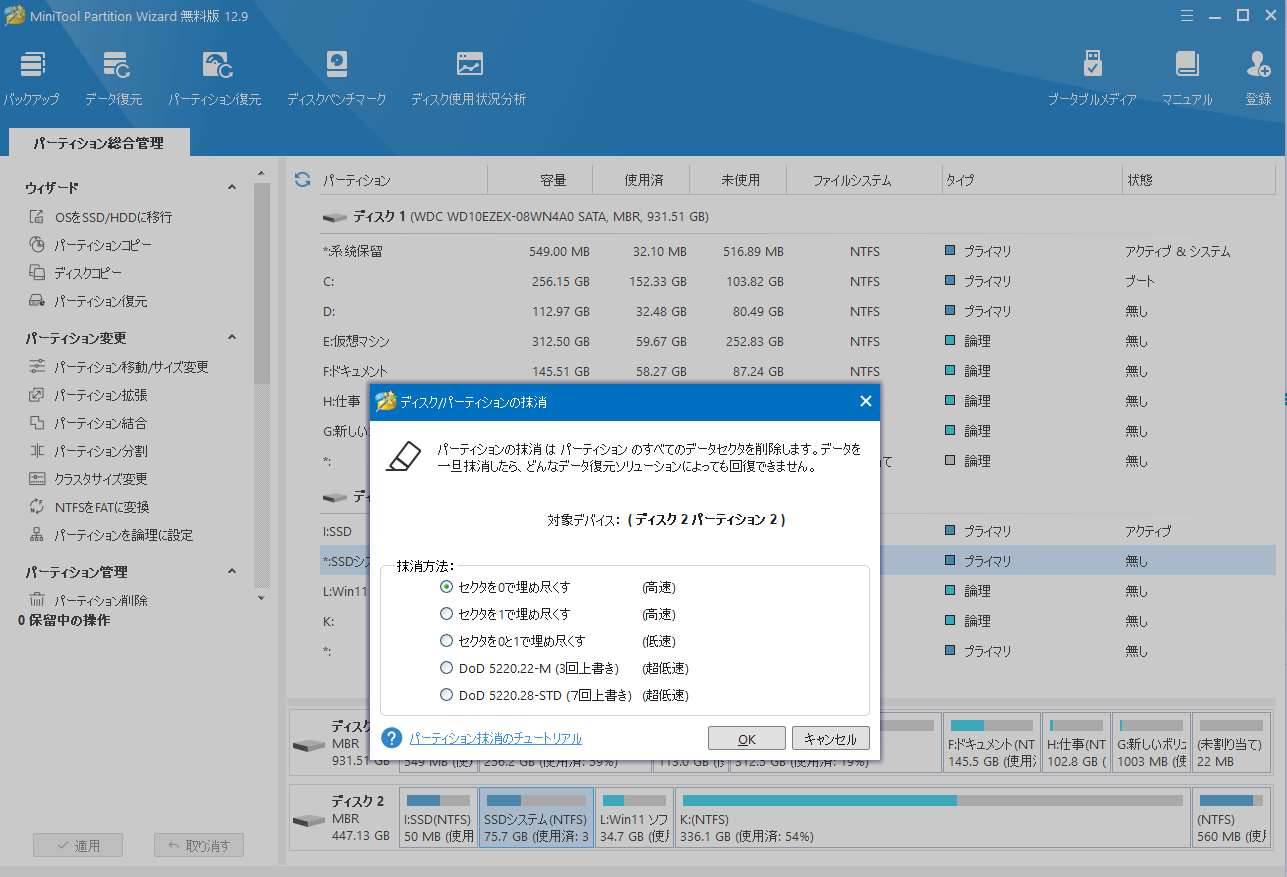Select L:Win11 block in disk map

[634, 816]
